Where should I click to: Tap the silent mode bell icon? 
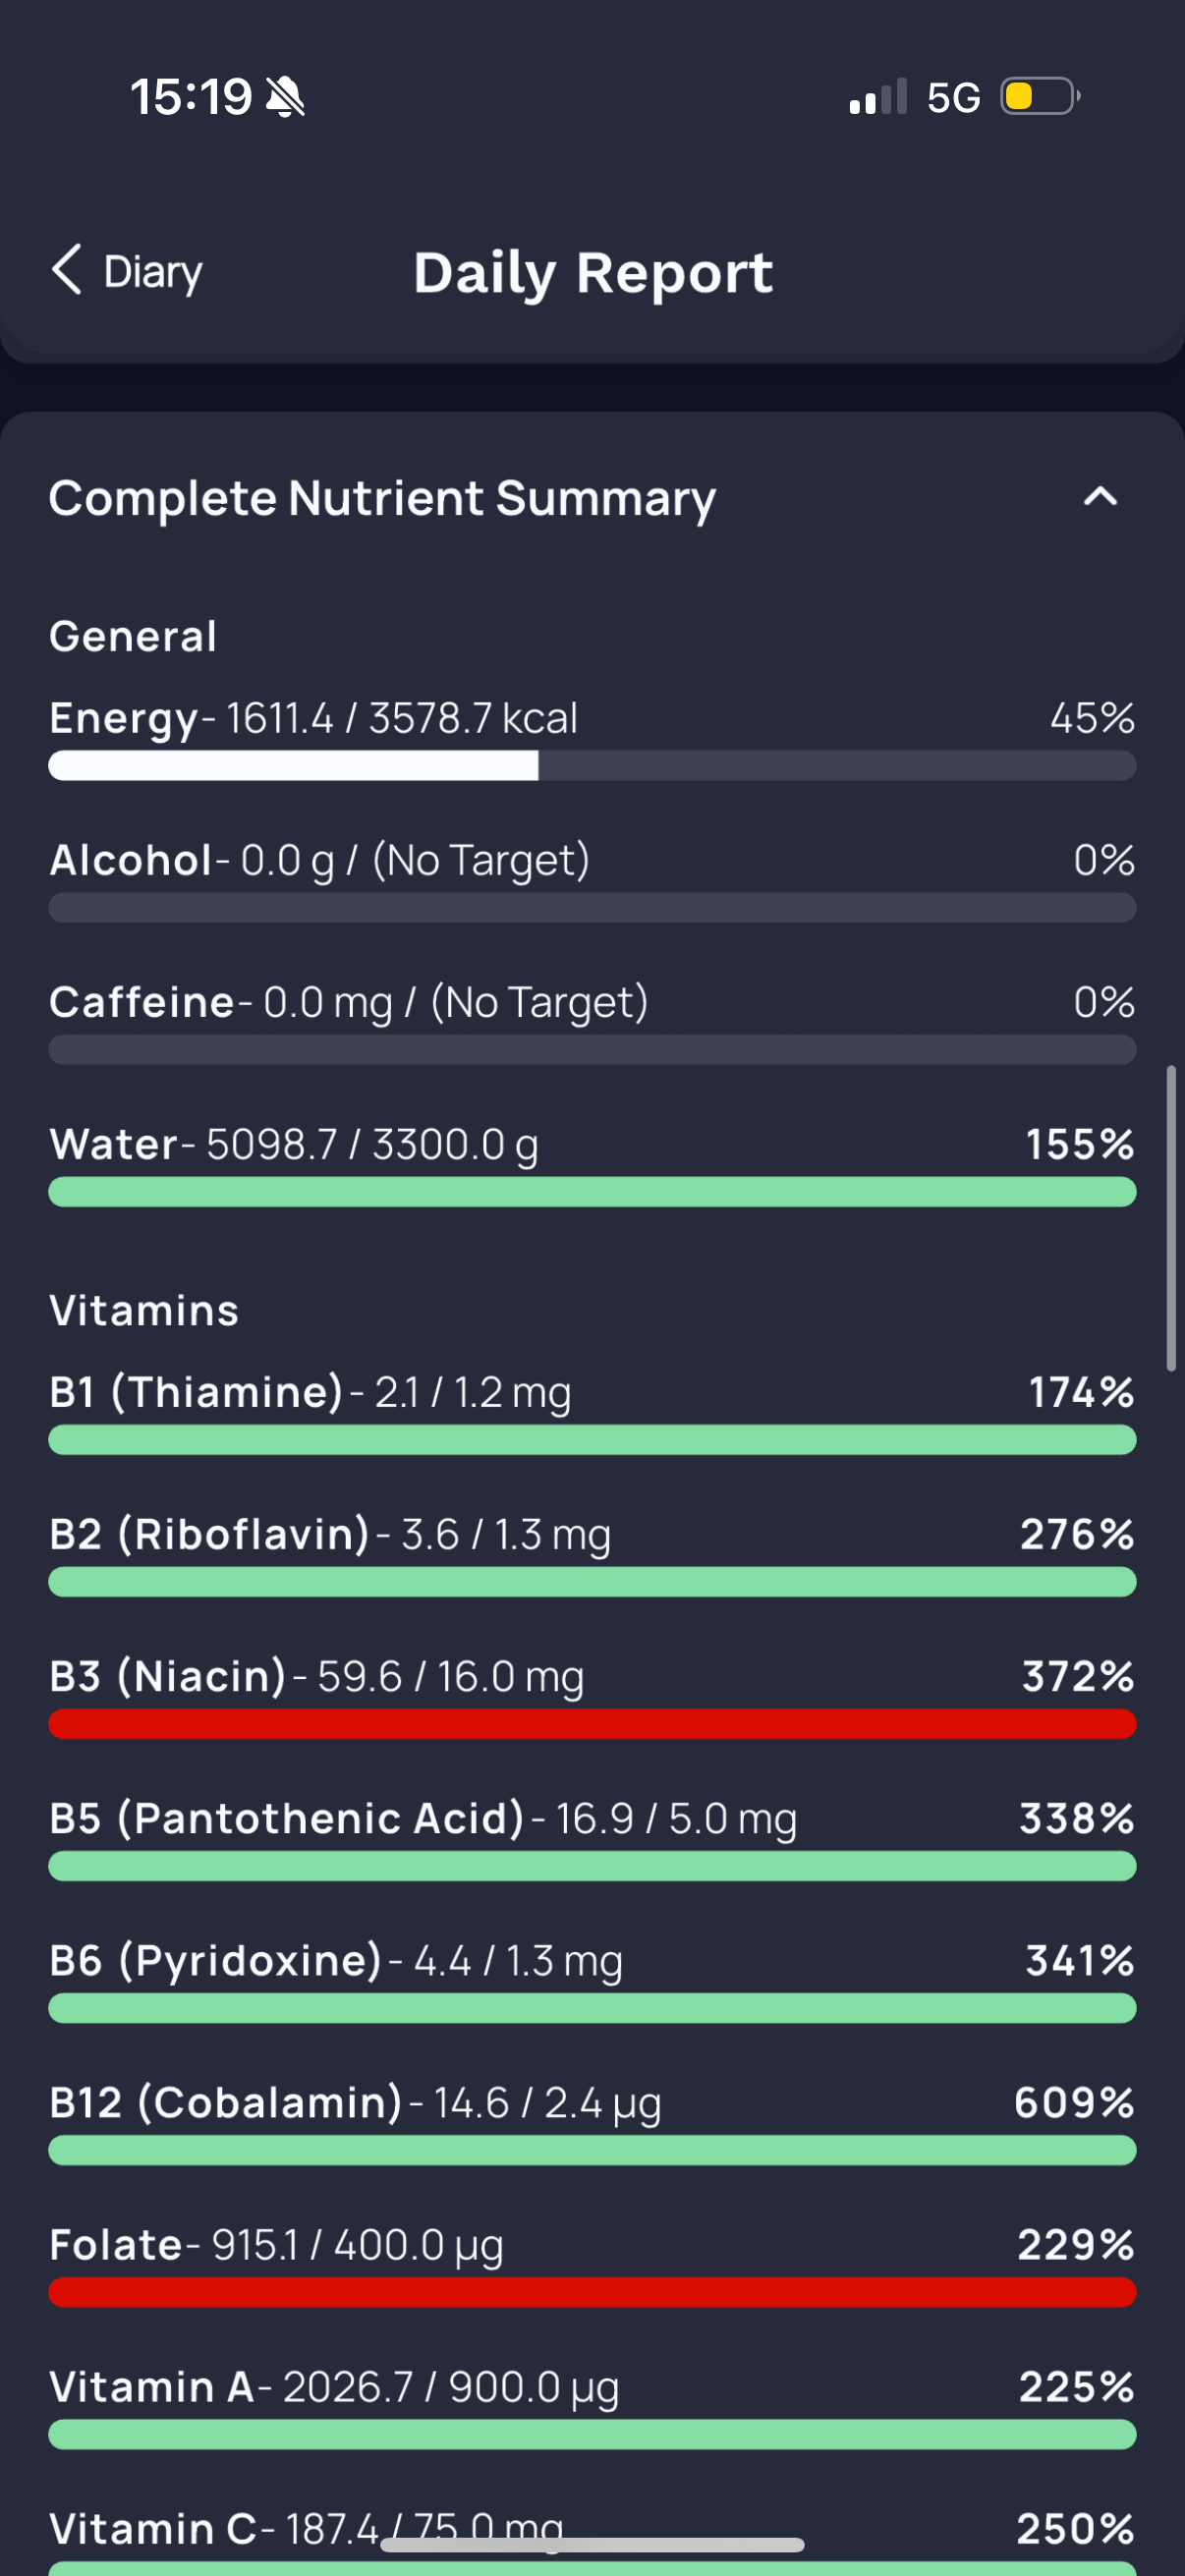coord(286,98)
